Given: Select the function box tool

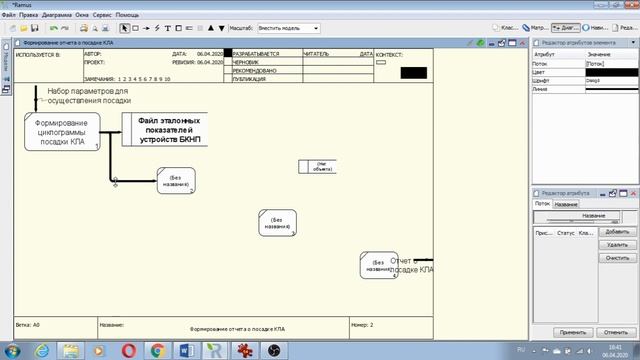Looking at the screenshot, I should click(136, 28).
